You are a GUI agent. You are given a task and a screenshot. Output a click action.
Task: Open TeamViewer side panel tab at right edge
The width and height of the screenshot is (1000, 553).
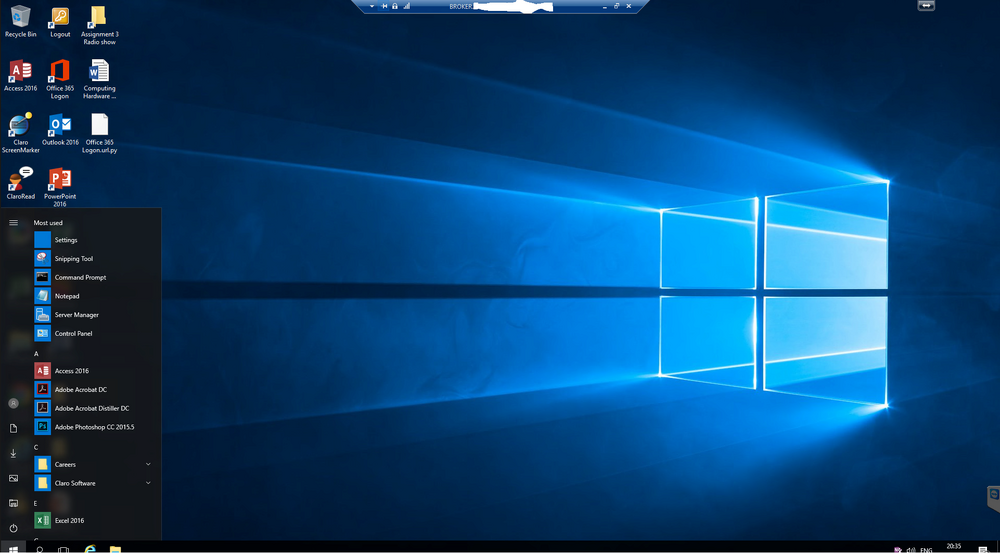point(992,498)
